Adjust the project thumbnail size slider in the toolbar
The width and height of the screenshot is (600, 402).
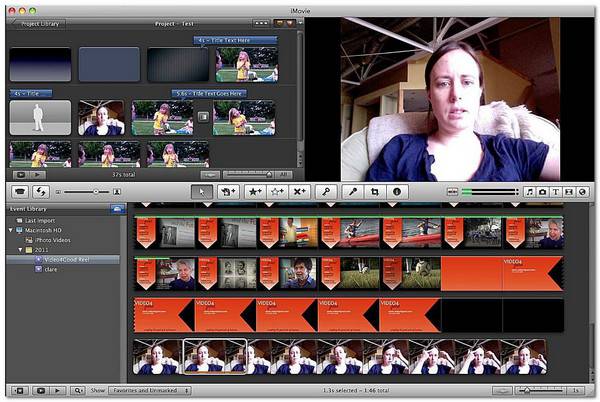[87, 192]
